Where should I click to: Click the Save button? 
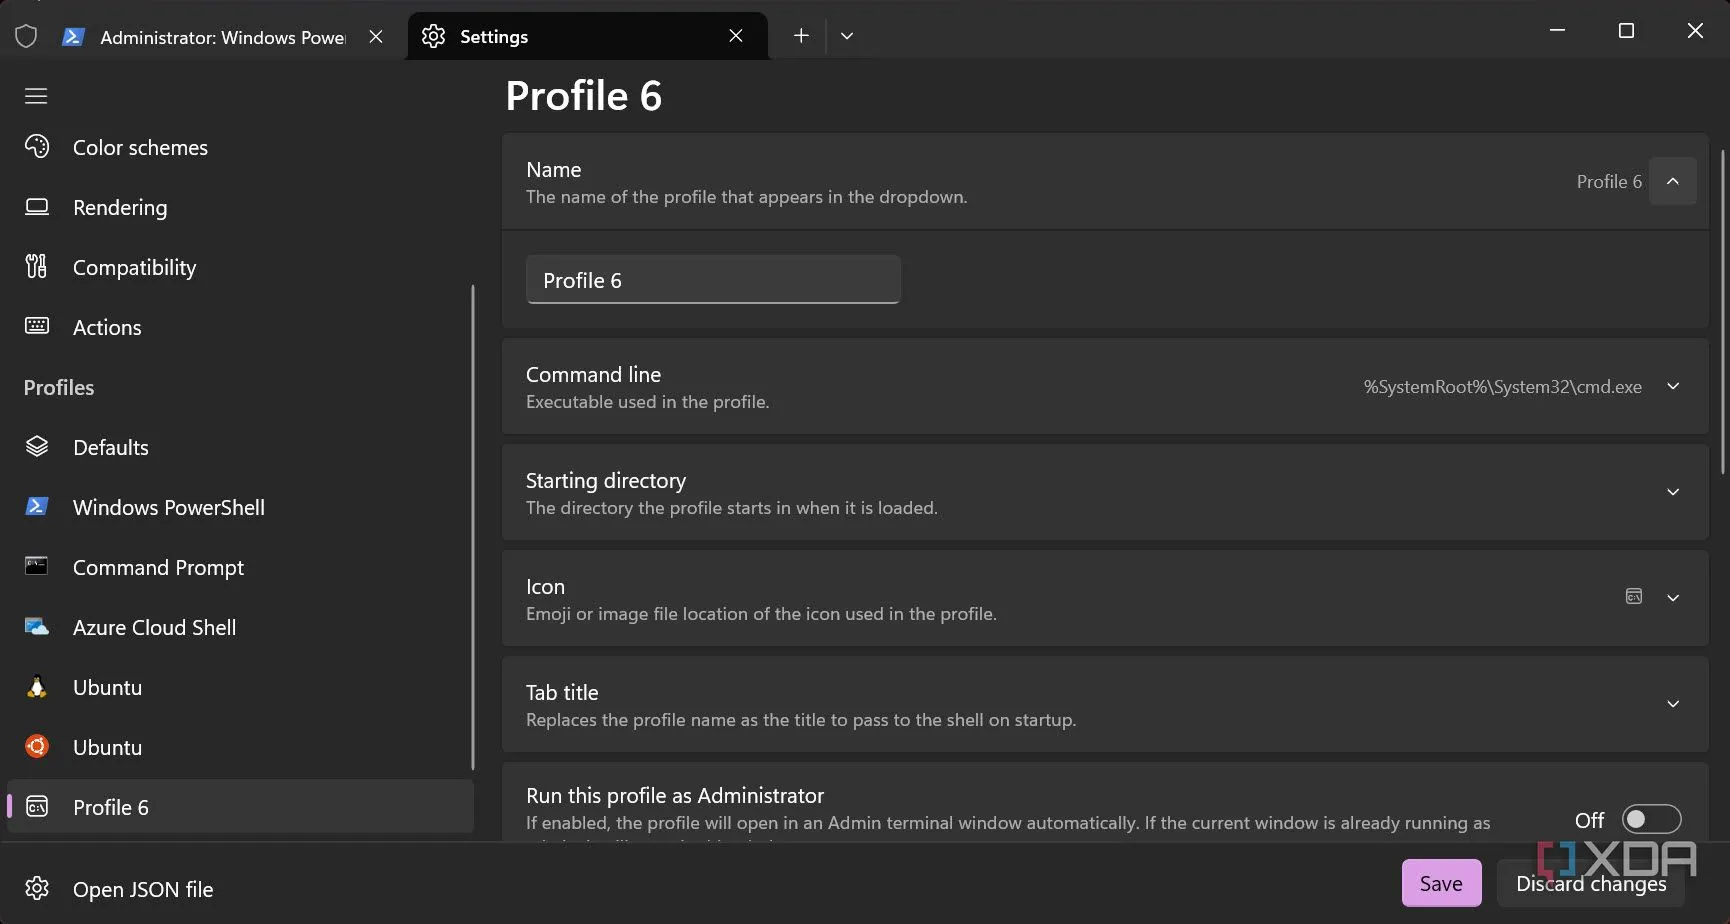[x=1440, y=883]
